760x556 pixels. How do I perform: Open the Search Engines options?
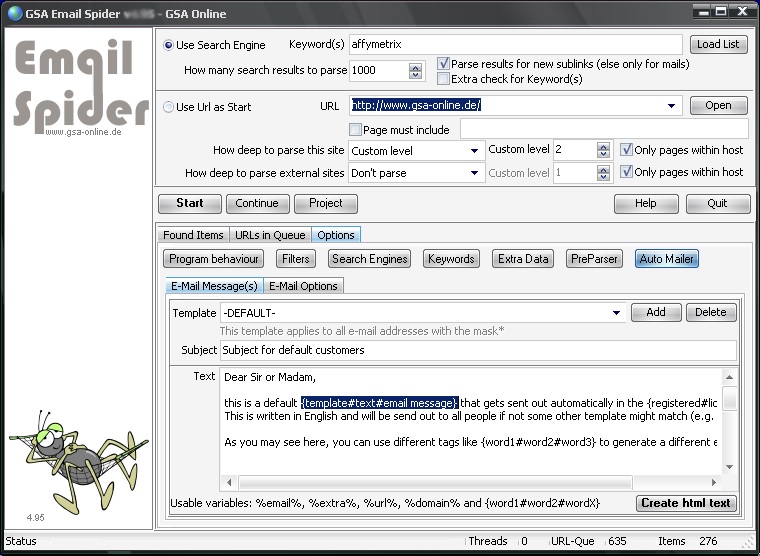pos(369,259)
